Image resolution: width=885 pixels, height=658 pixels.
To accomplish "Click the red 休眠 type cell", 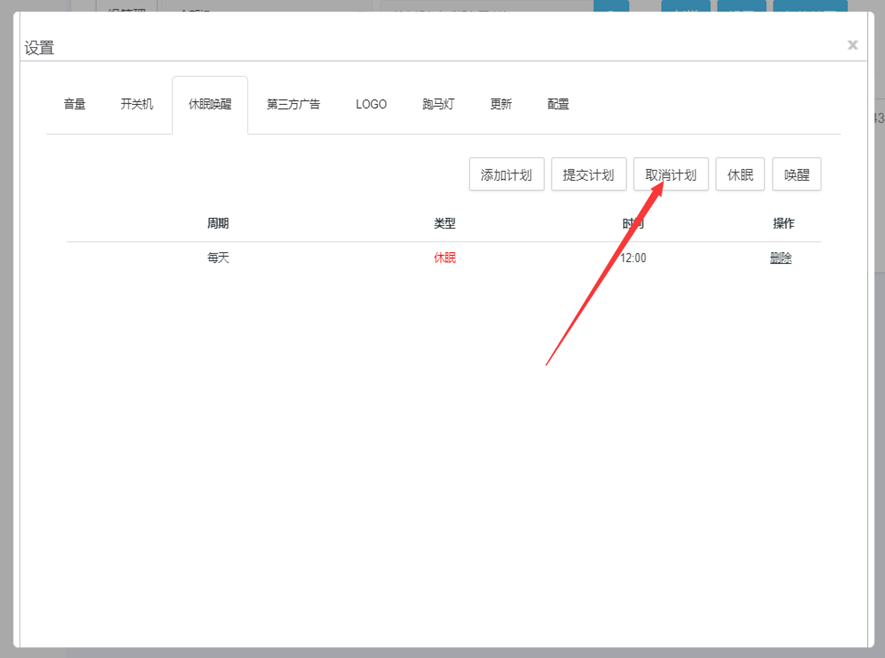I will (444, 258).
